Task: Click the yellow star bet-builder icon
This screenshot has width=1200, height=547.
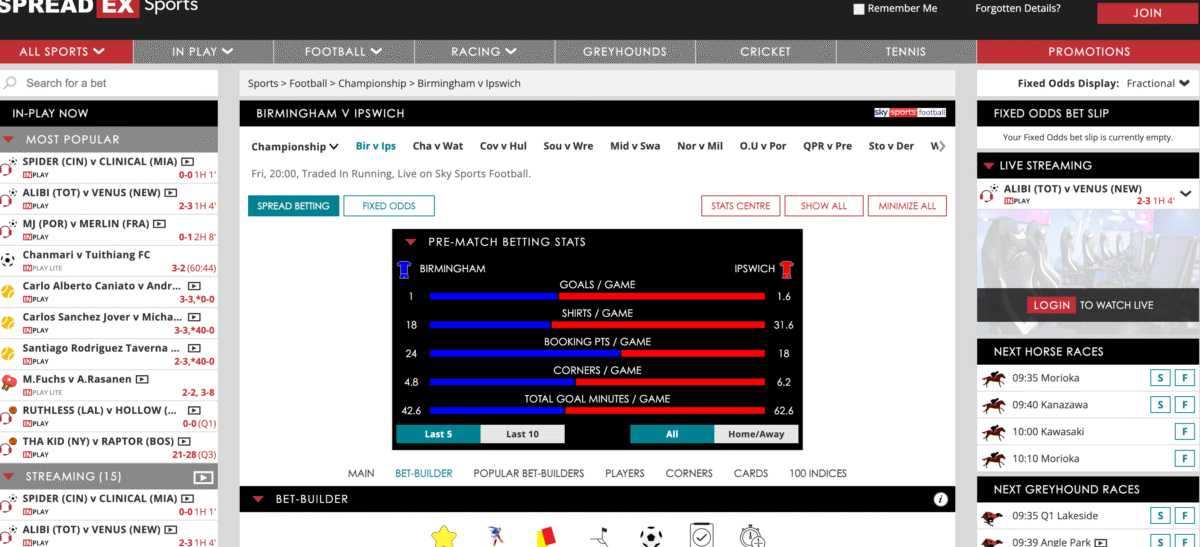Action: pyautogui.click(x=444, y=536)
